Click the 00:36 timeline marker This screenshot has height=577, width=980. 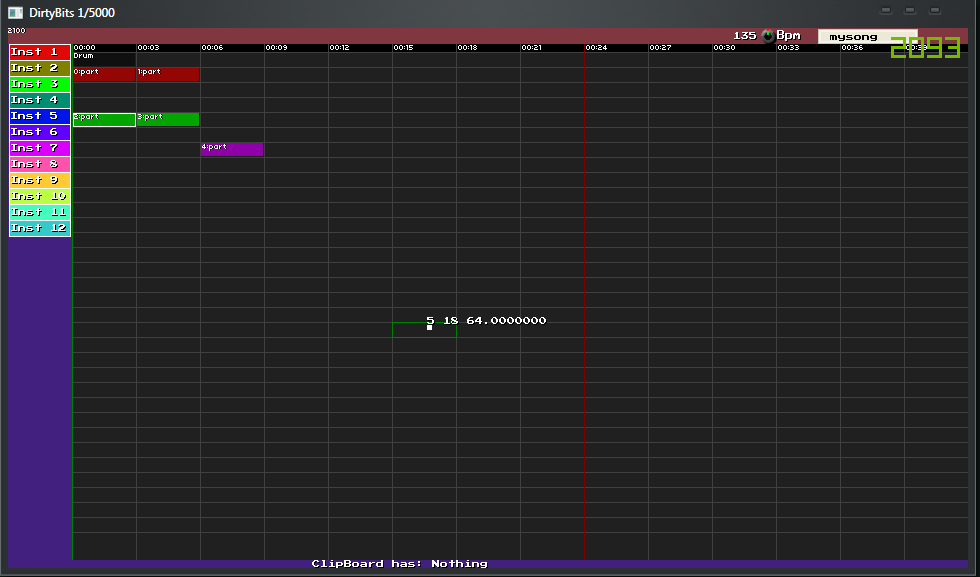852,48
